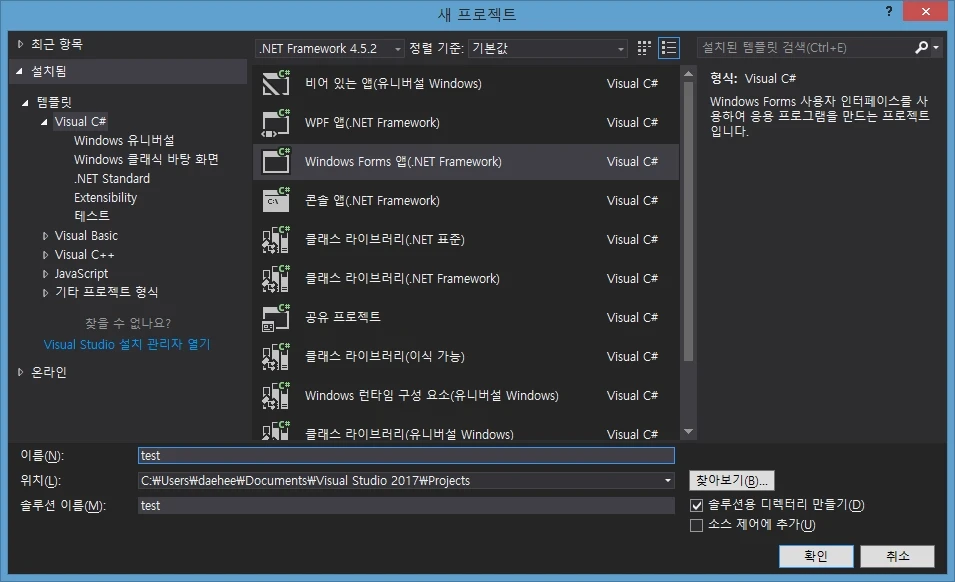The width and height of the screenshot is (955, 582).
Task: Choose the console app template icon
Action: click(x=275, y=200)
